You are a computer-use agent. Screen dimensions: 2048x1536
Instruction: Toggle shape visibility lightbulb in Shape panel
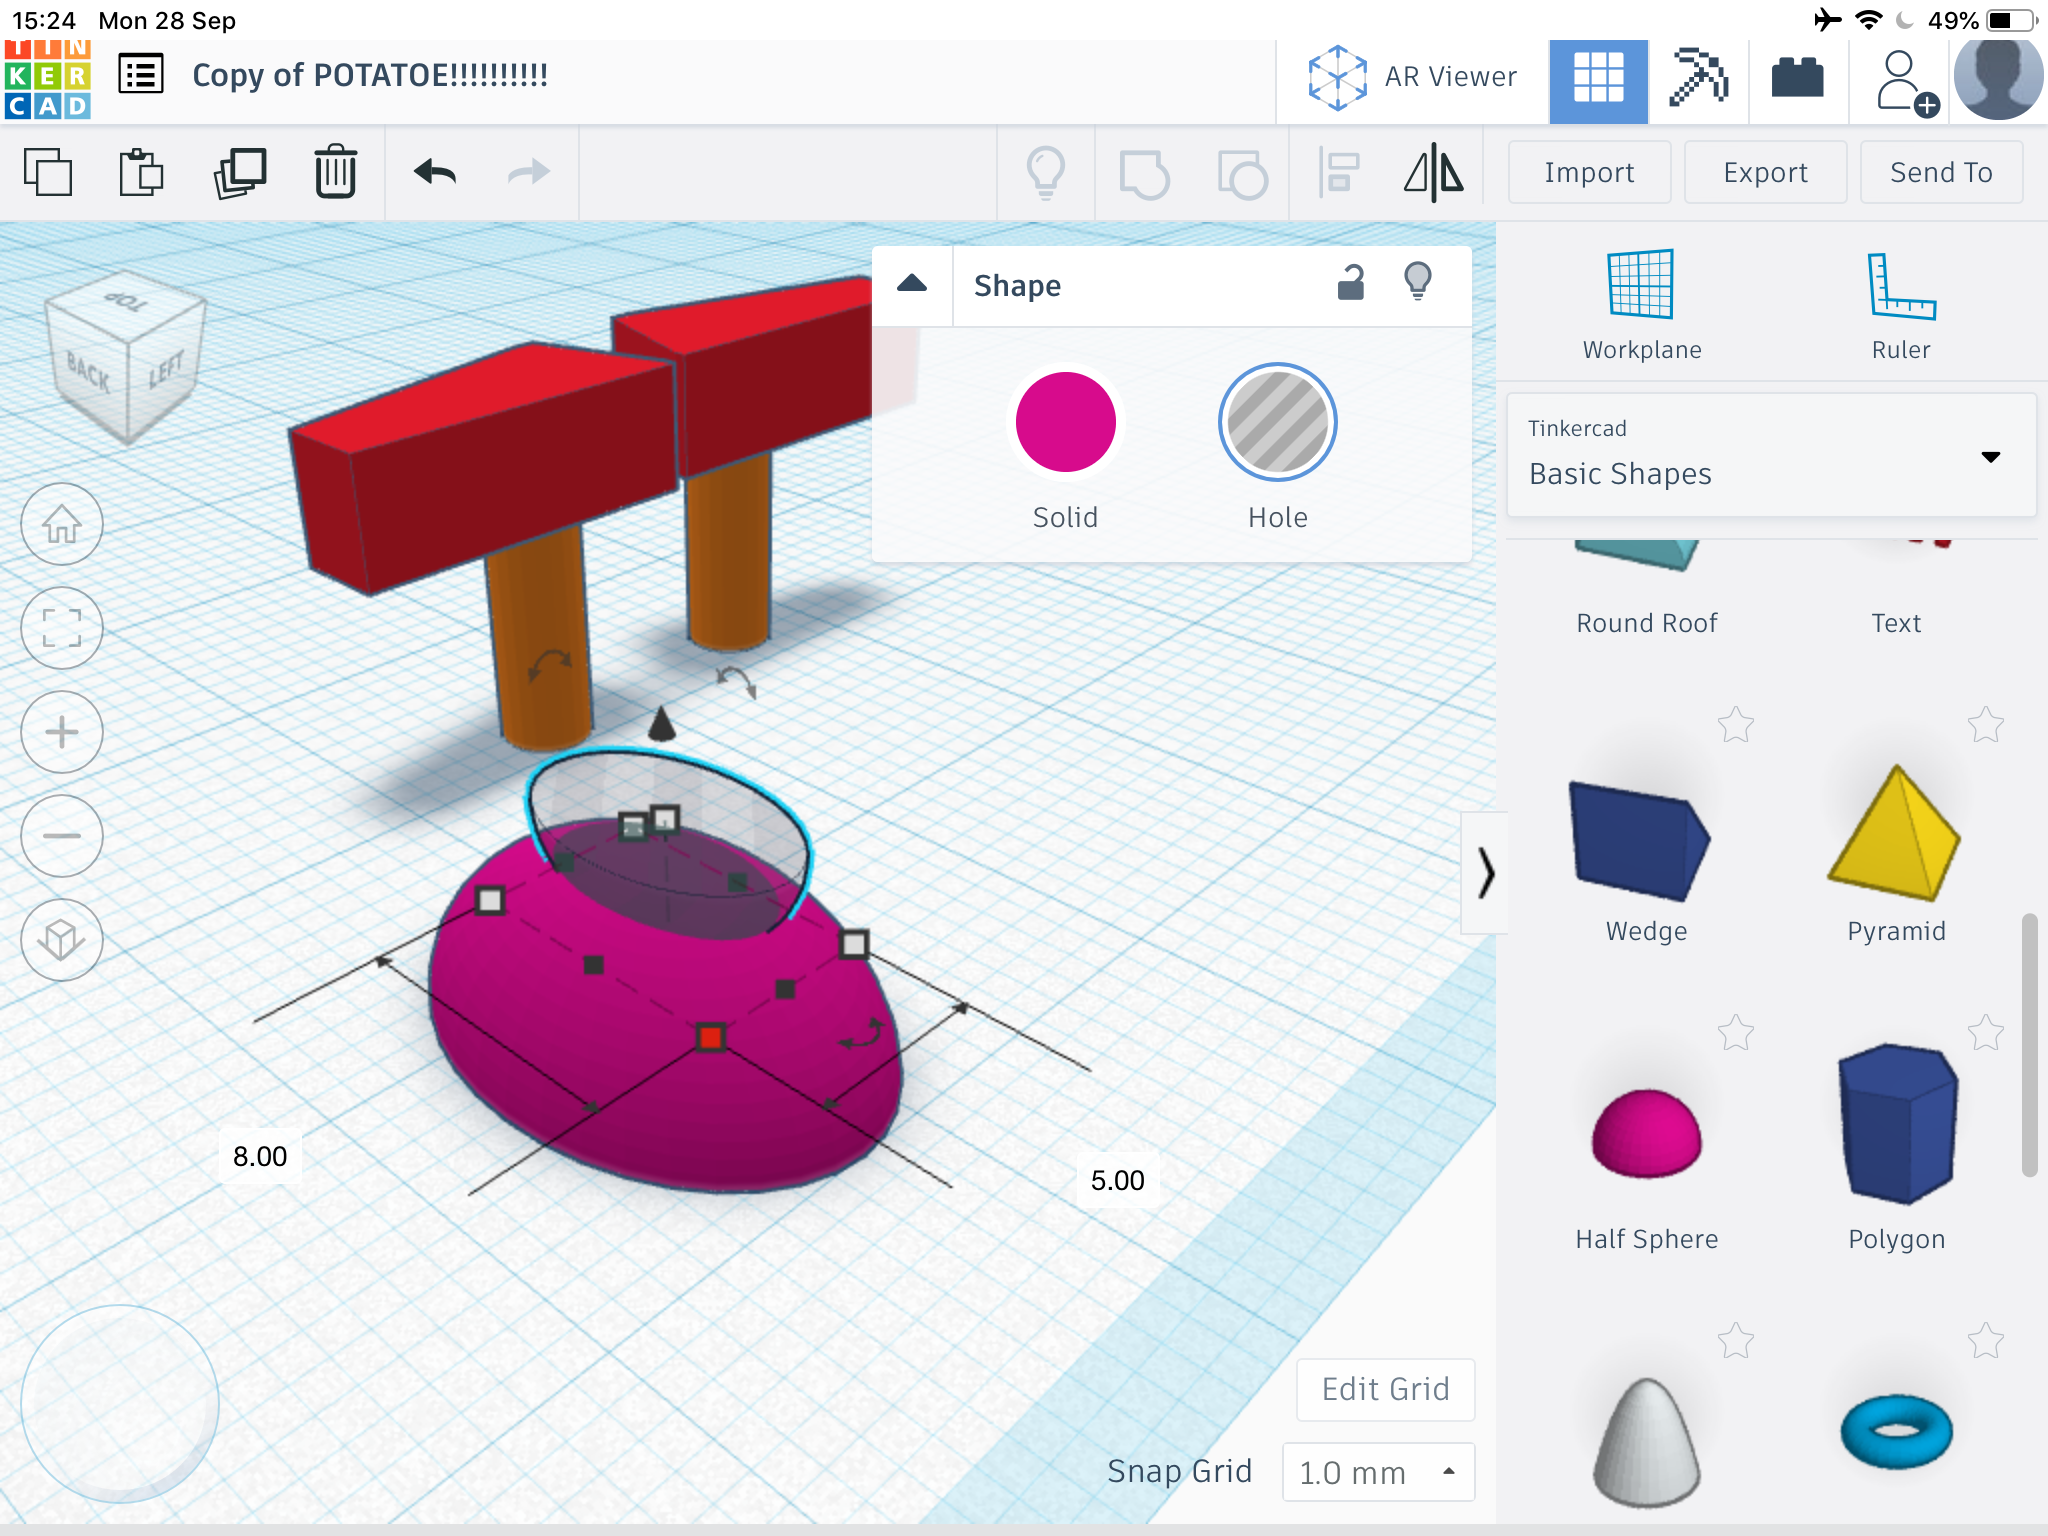pos(1418,282)
